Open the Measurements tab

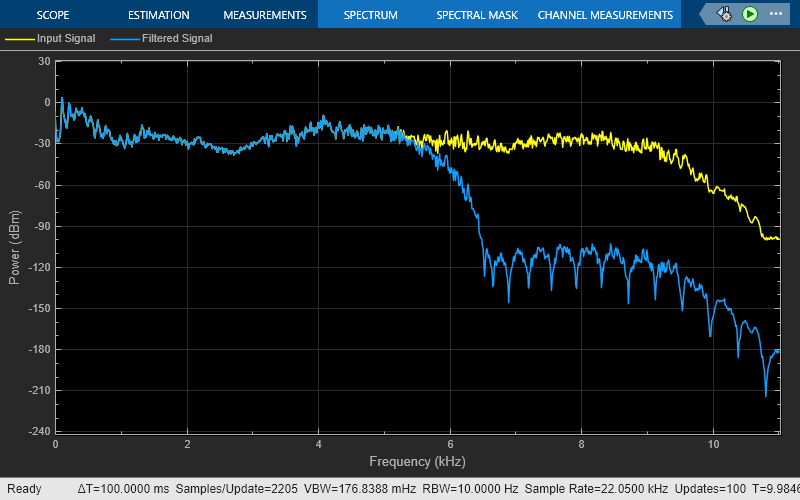pyautogui.click(x=264, y=15)
